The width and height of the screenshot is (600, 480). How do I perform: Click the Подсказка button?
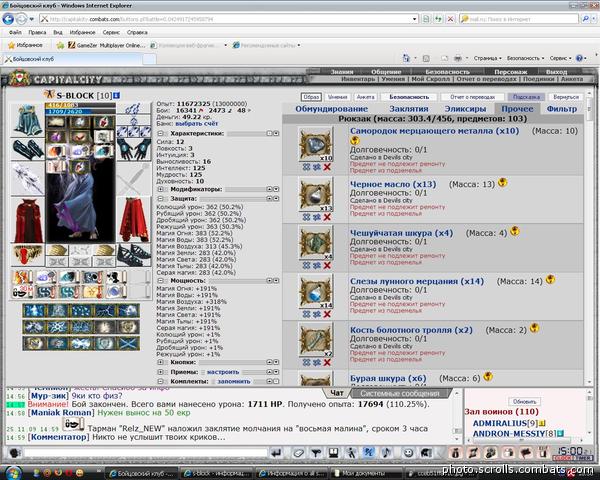click(526, 97)
